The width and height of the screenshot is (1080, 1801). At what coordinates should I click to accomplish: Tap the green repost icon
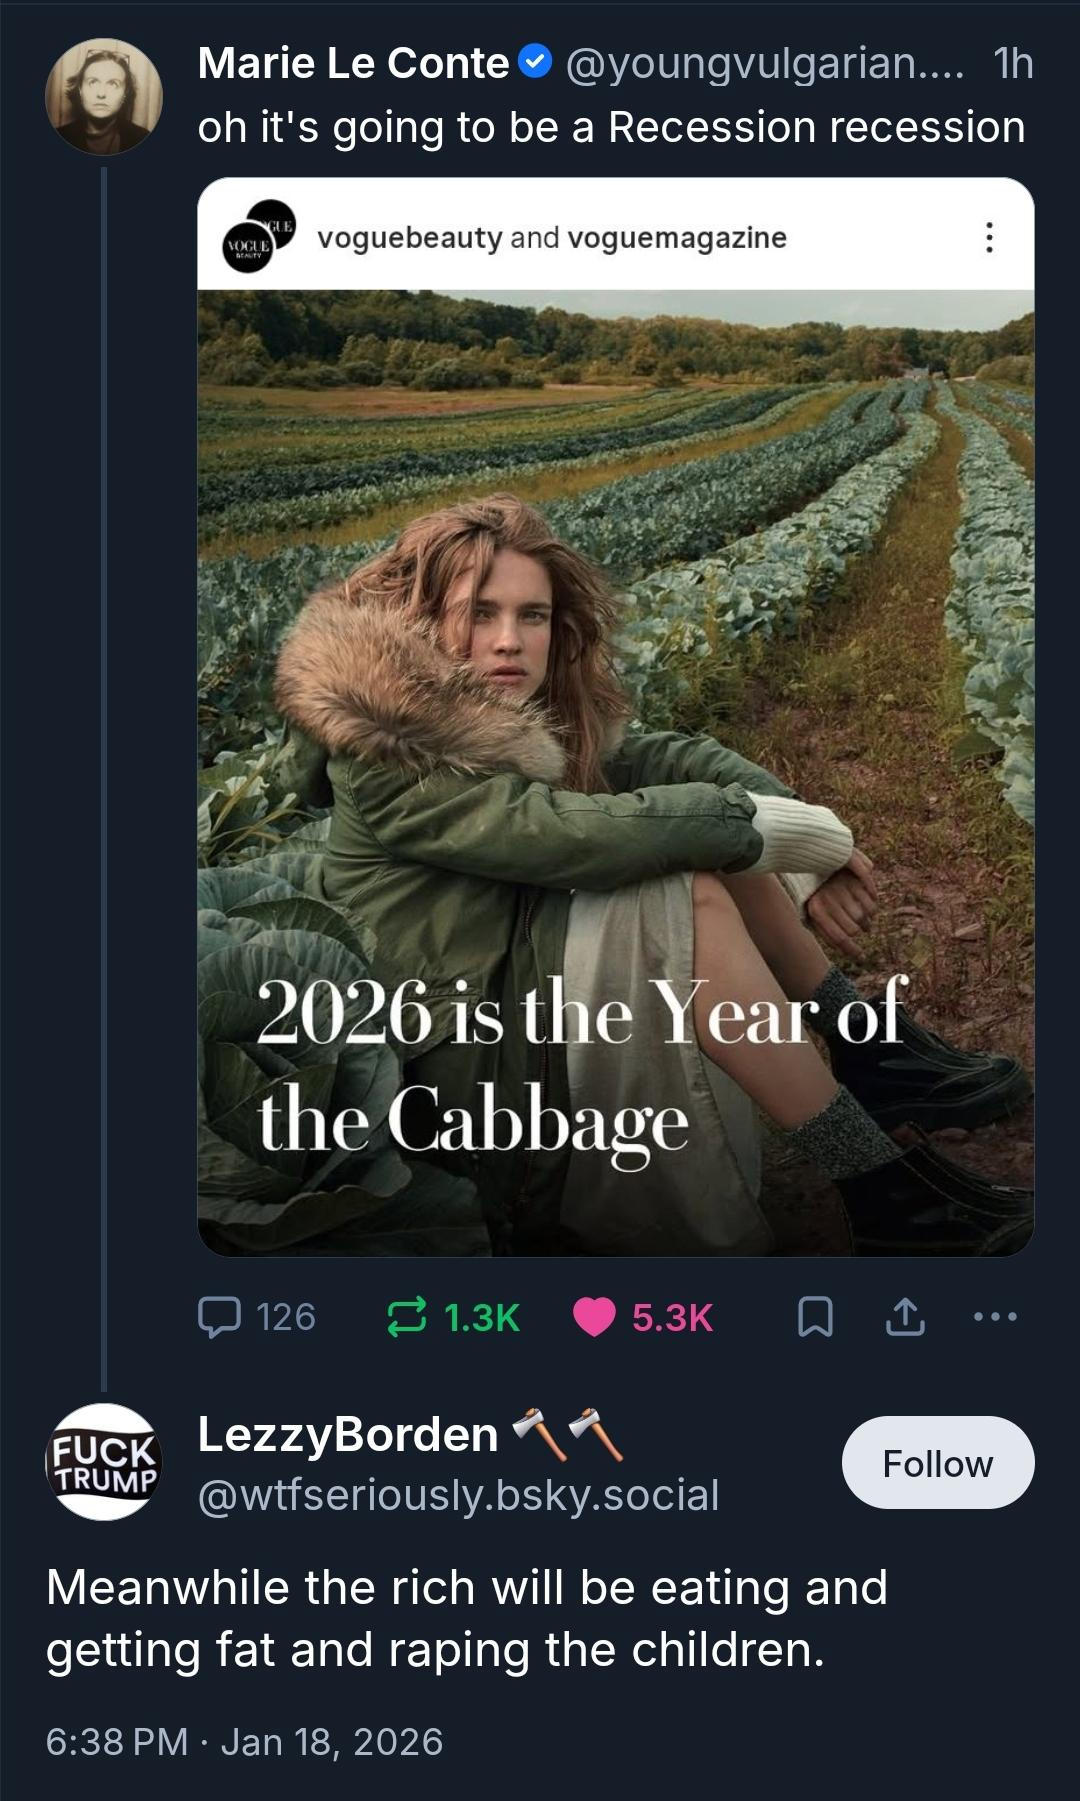click(406, 1317)
